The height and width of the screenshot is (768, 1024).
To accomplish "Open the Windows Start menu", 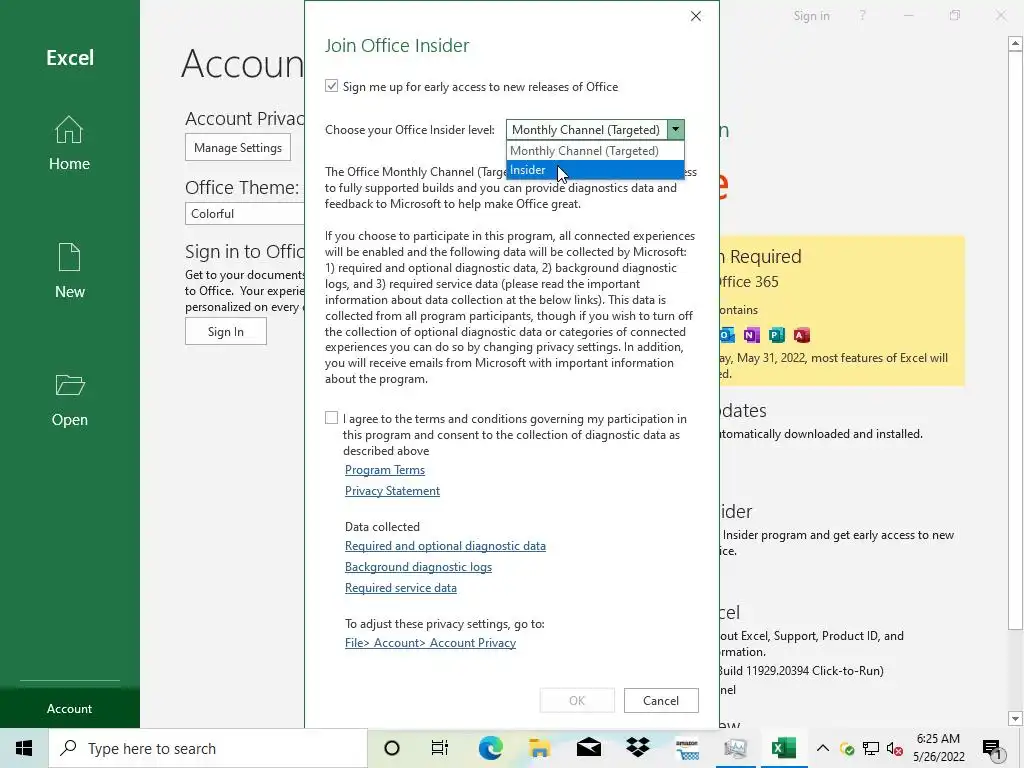I will pyautogui.click(x=24, y=748).
